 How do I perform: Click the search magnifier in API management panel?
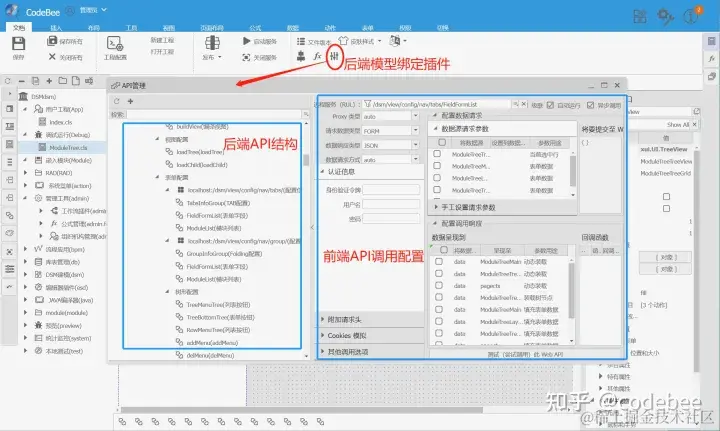pos(305,114)
